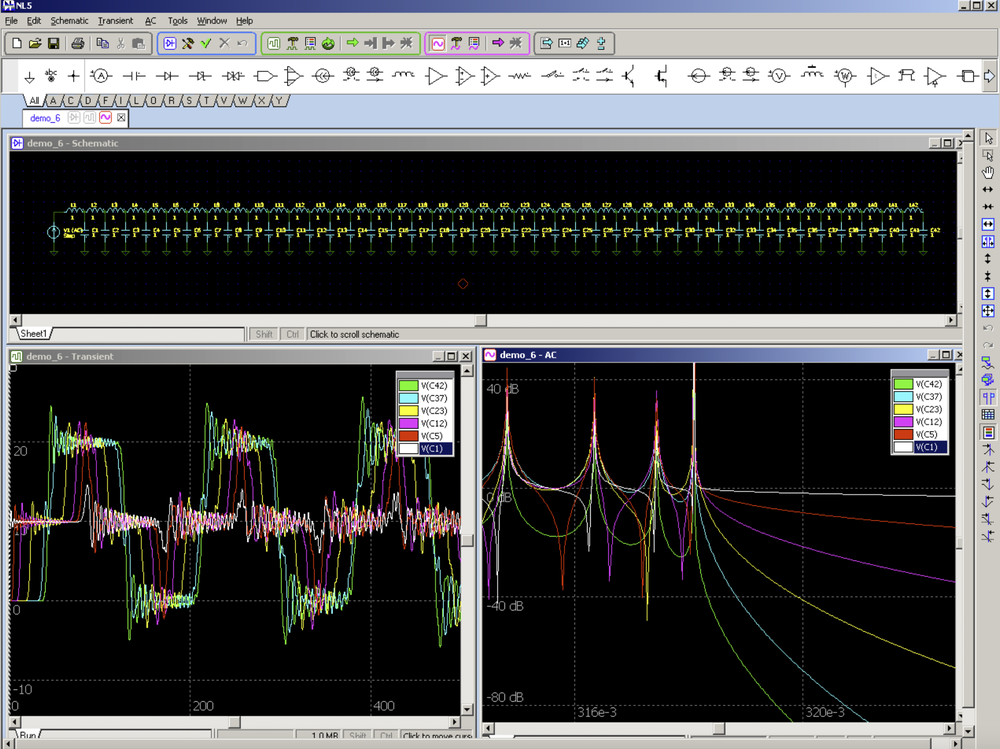Click the Save file toolbar icon

53,43
